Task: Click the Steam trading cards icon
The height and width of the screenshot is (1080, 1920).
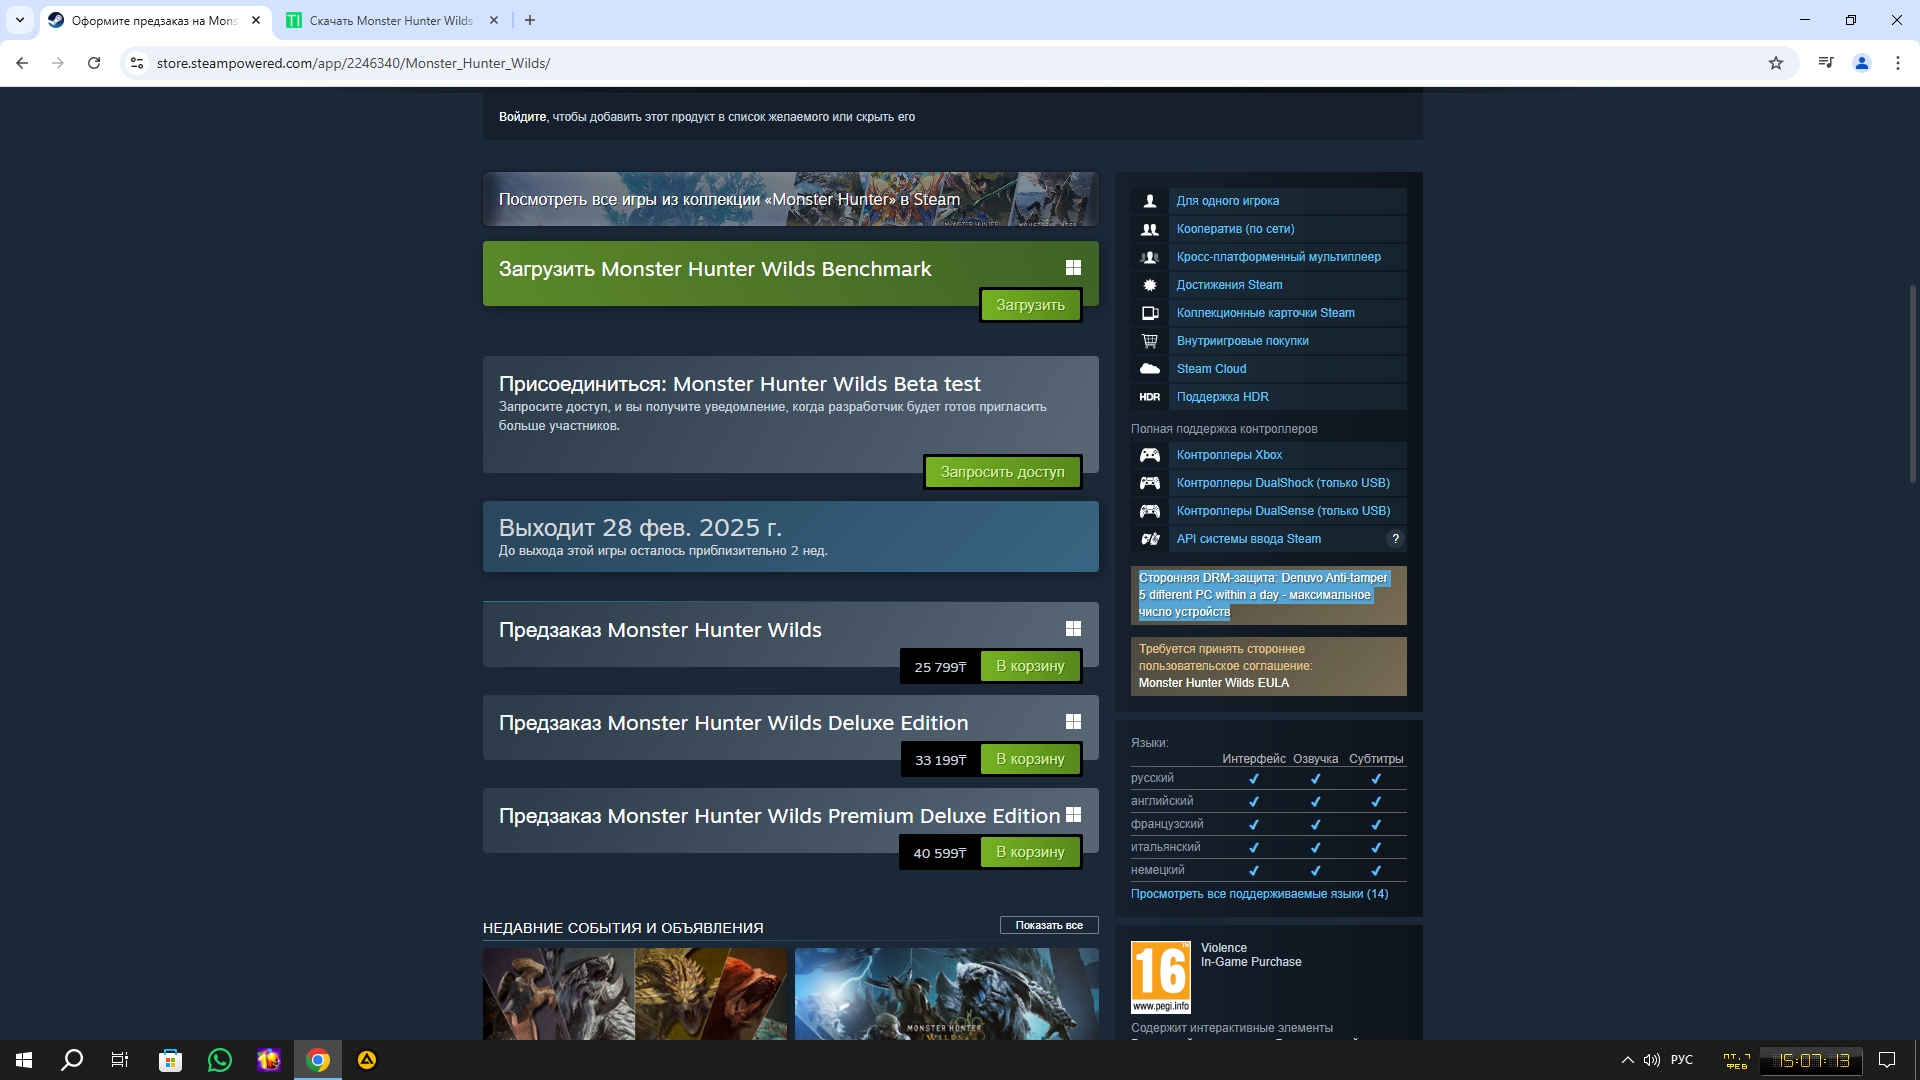Action: pyautogui.click(x=1150, y=313)
